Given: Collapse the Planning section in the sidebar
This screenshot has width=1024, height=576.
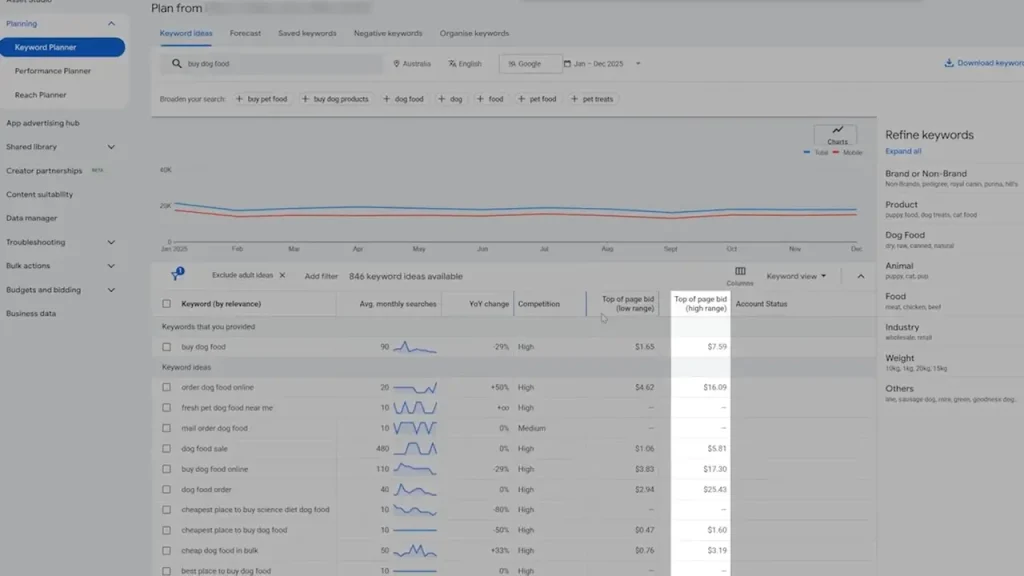Looking at the screenshot, I should pos(110,23).
